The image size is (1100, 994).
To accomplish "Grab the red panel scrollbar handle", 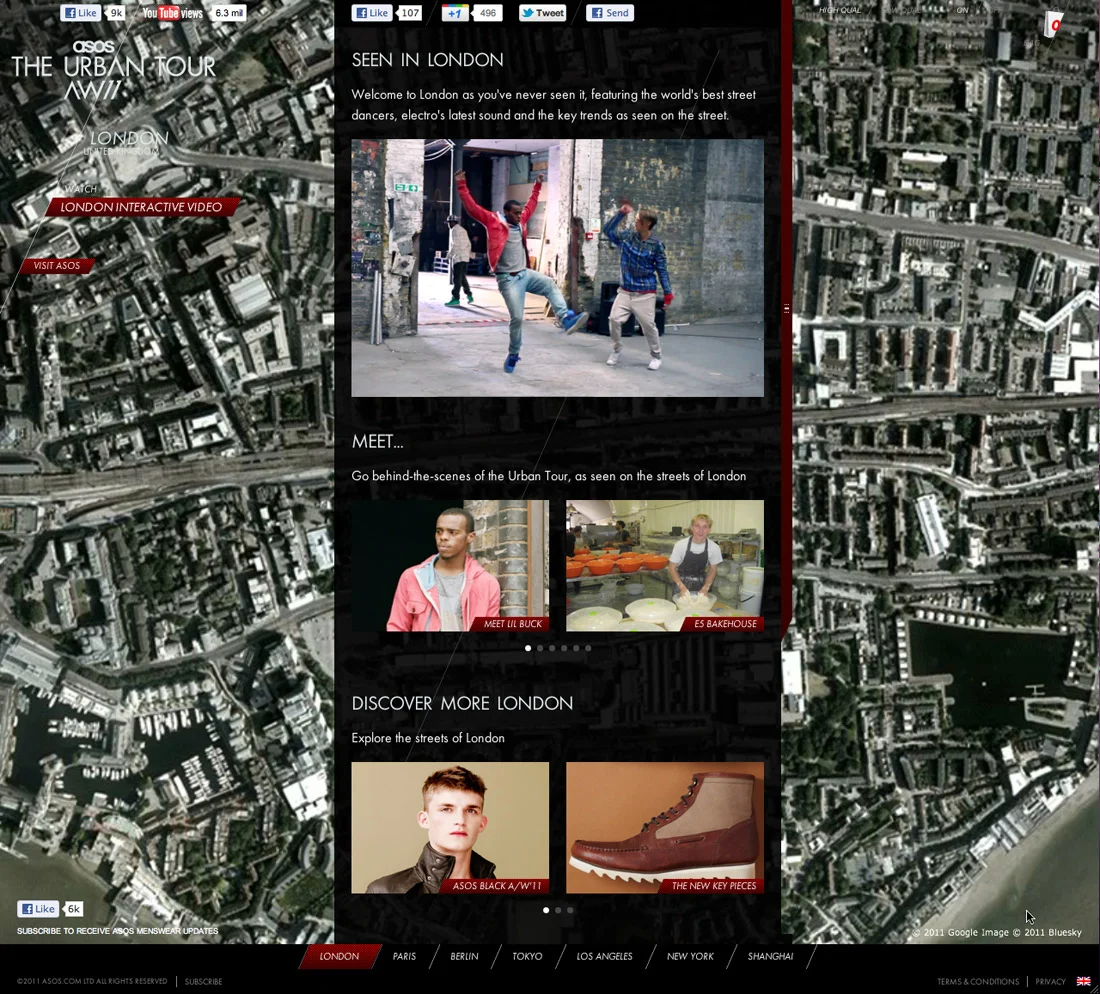I will [786, 309].
